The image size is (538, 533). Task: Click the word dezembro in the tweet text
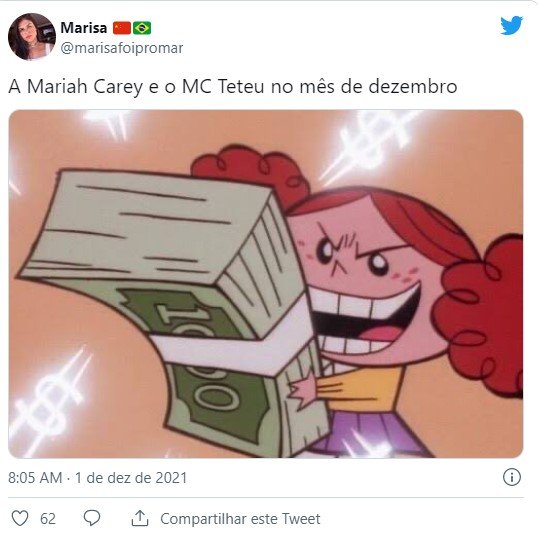coord(413,86)
